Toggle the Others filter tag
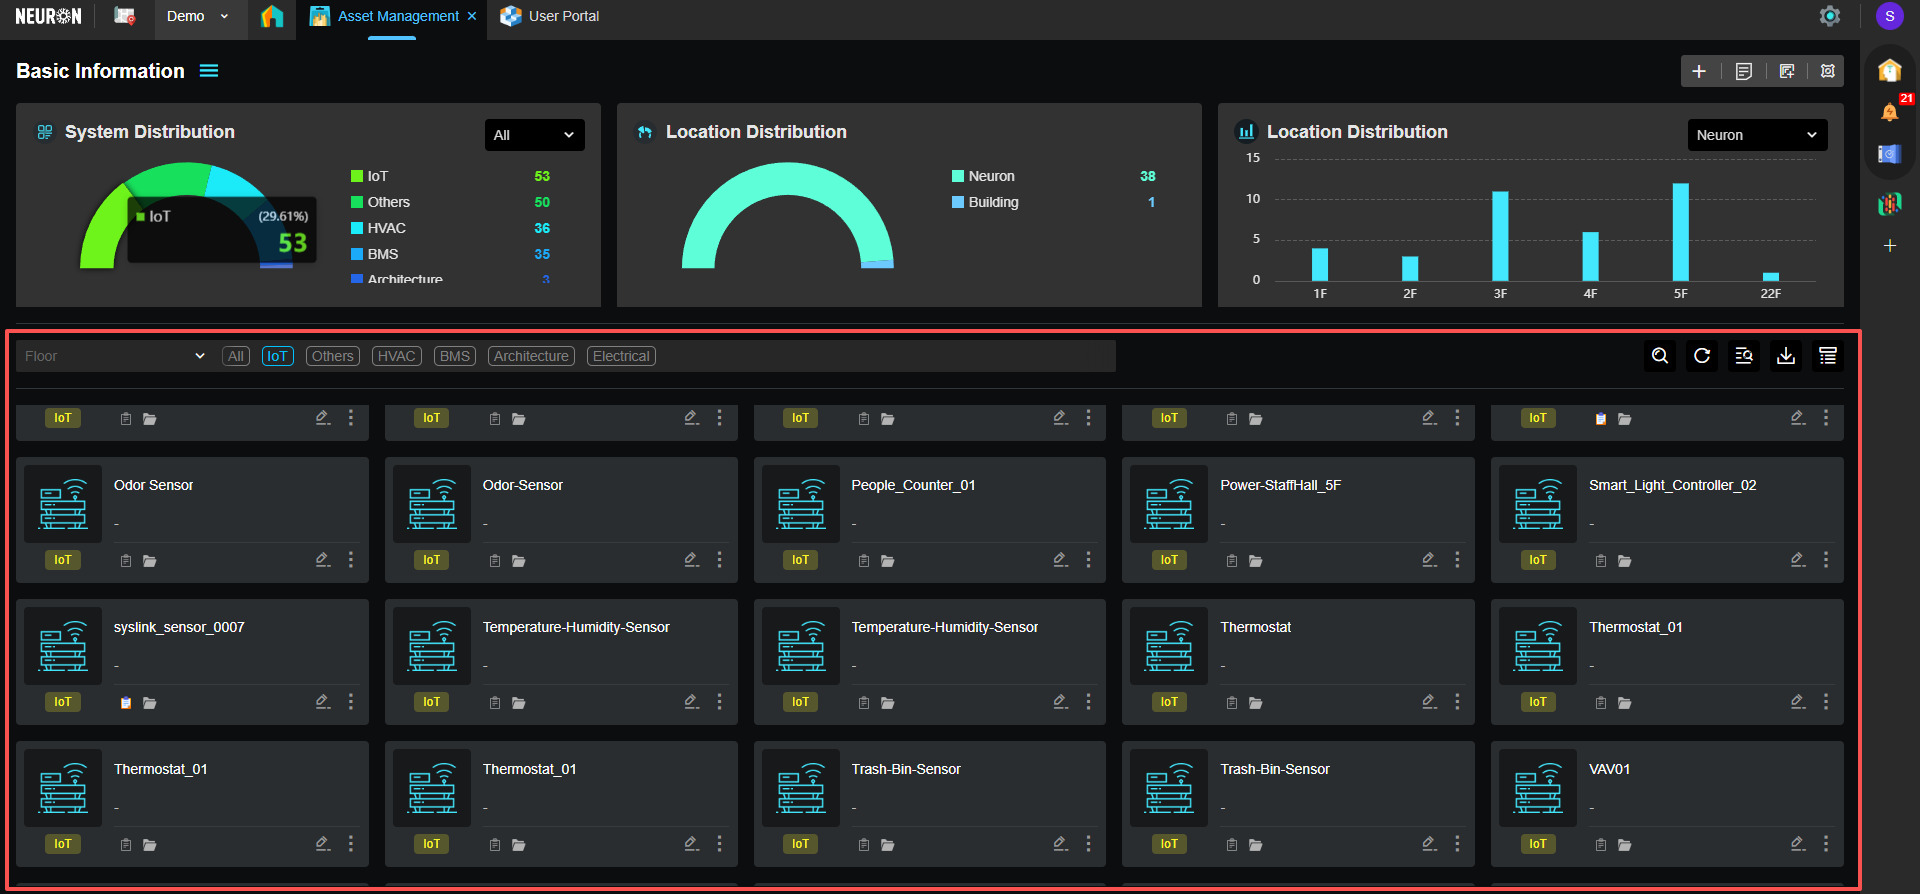Viewport: 1920px width, 894px height. [332, 356]
